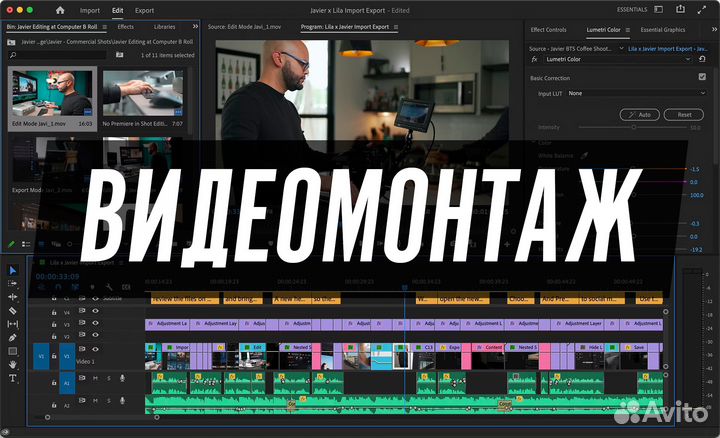This screenshot has width=720, height=438.
Task: Toggle Basic Correction checkbox
Action: pyautogui.click(x=702, y=77)
